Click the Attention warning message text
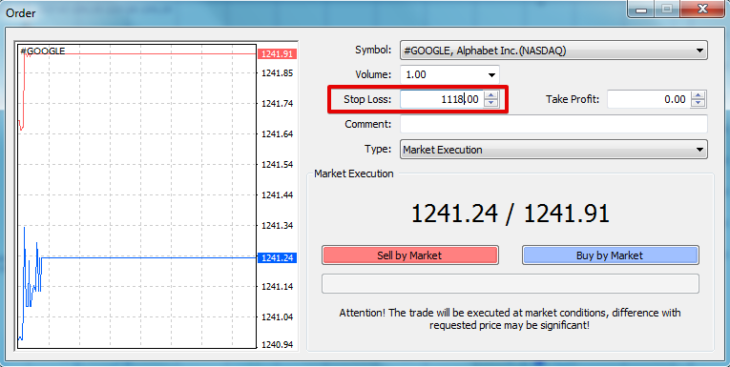This screenshot has width=730, height=367. tap(510, 319)
